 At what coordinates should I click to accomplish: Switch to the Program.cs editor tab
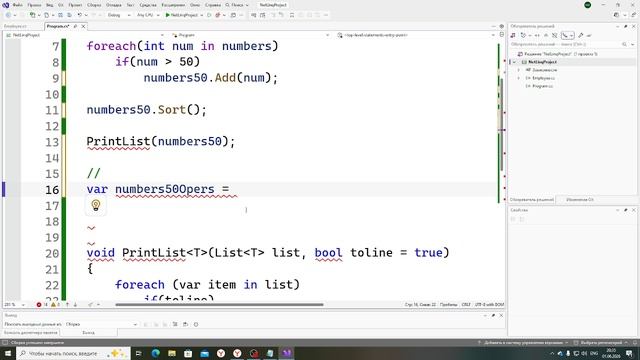point(58,26)
